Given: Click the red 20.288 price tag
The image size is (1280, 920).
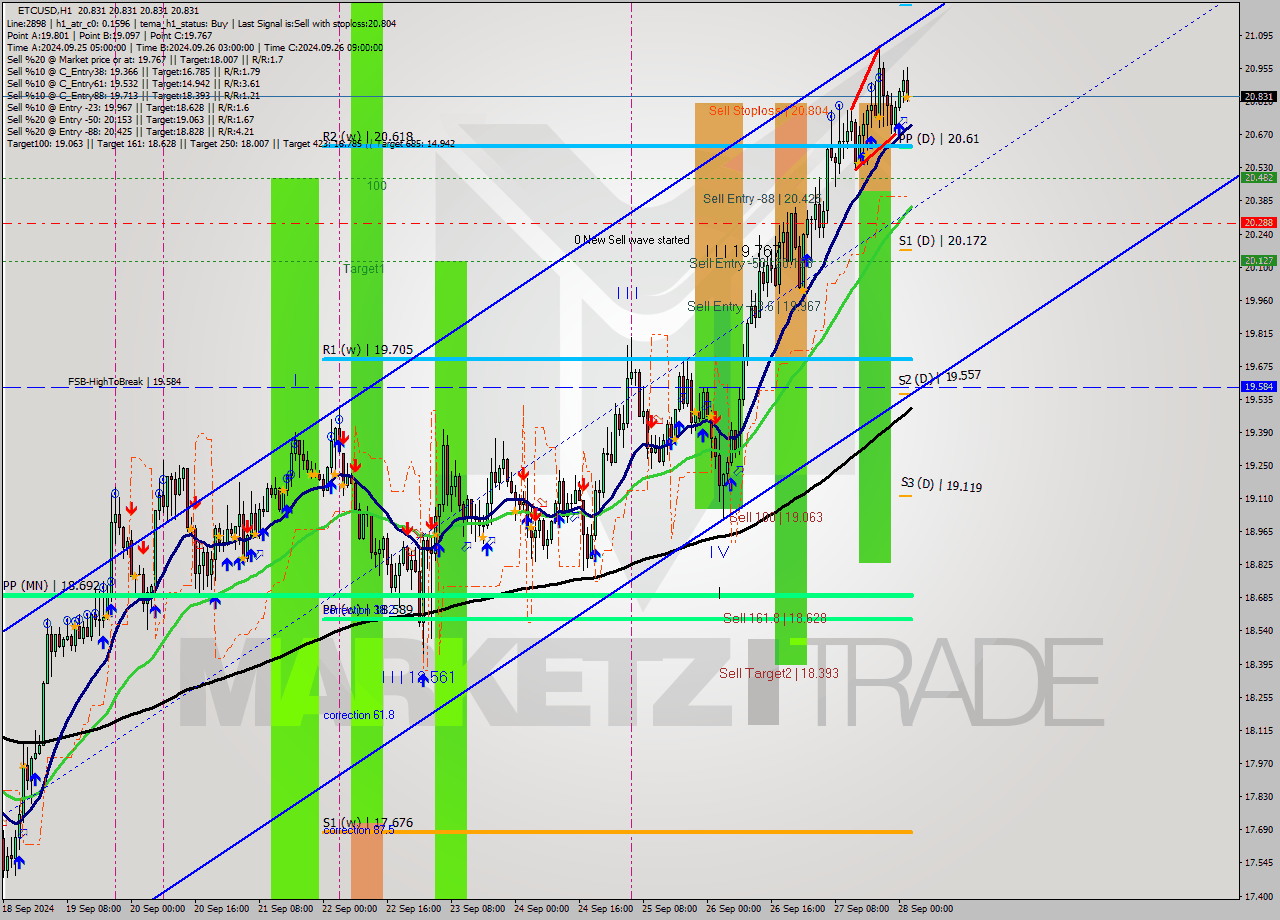Looking at the screenshot, I should [x=1258, y=222].
